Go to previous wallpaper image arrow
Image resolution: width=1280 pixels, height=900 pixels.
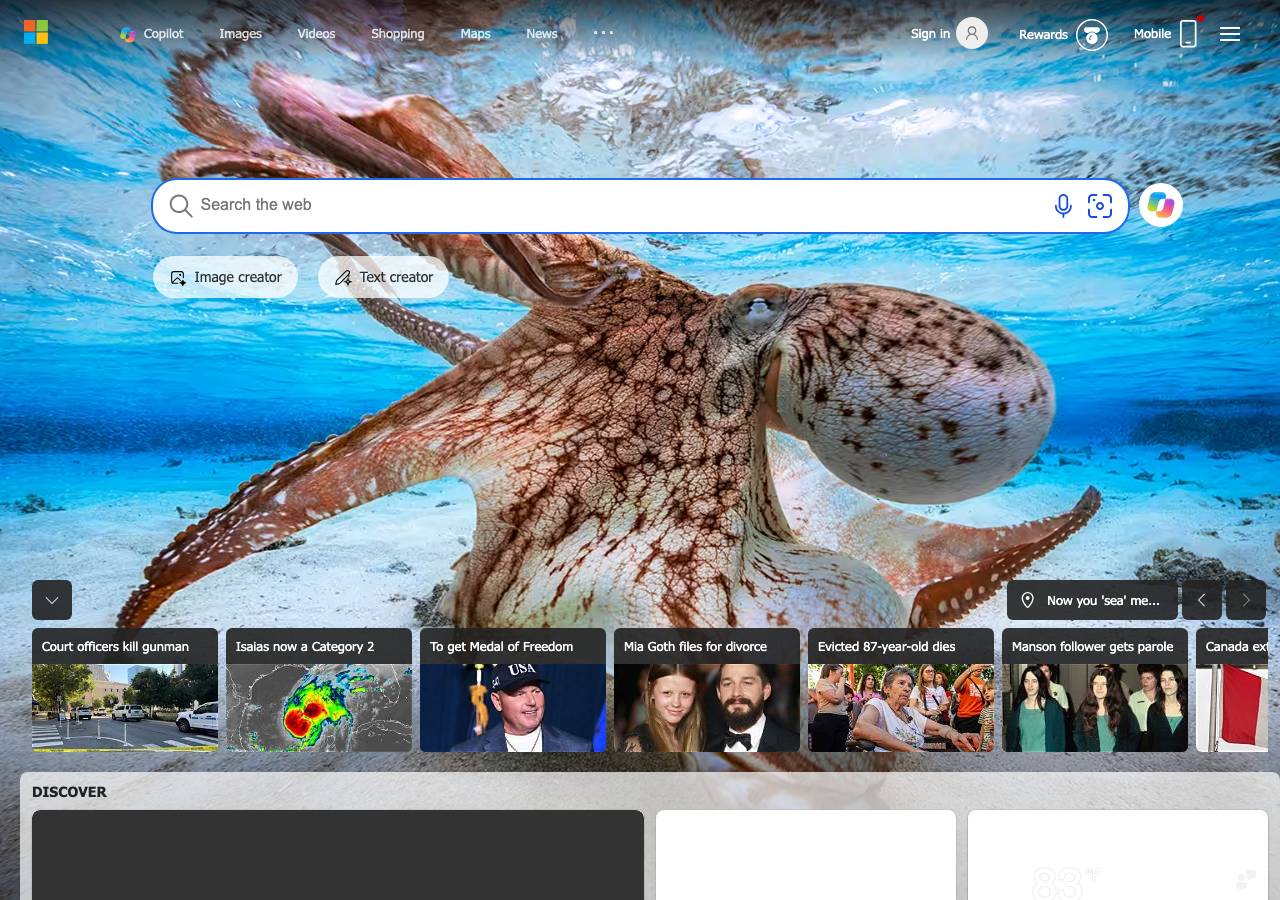tap(1202, 600)
